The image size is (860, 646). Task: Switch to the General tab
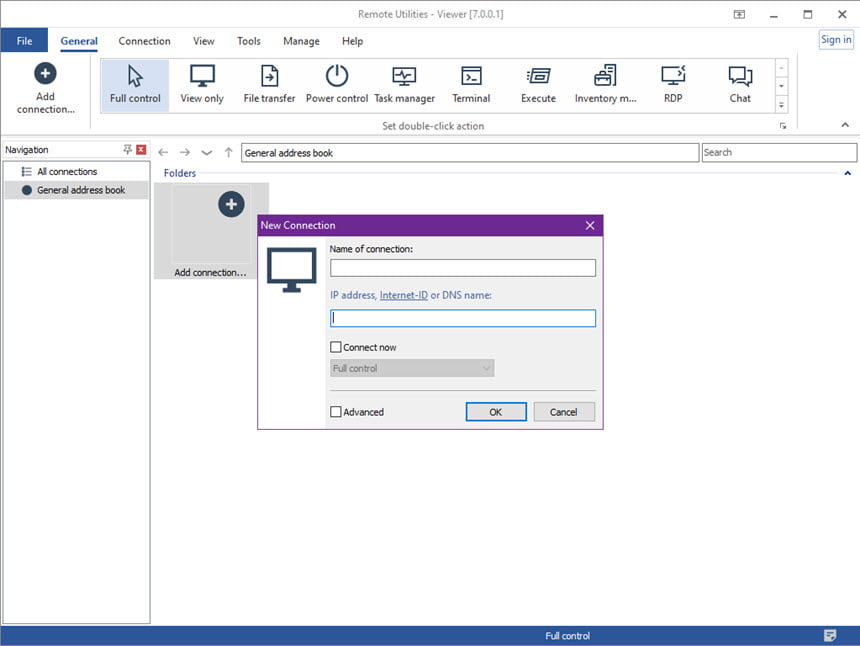(79, 41)
